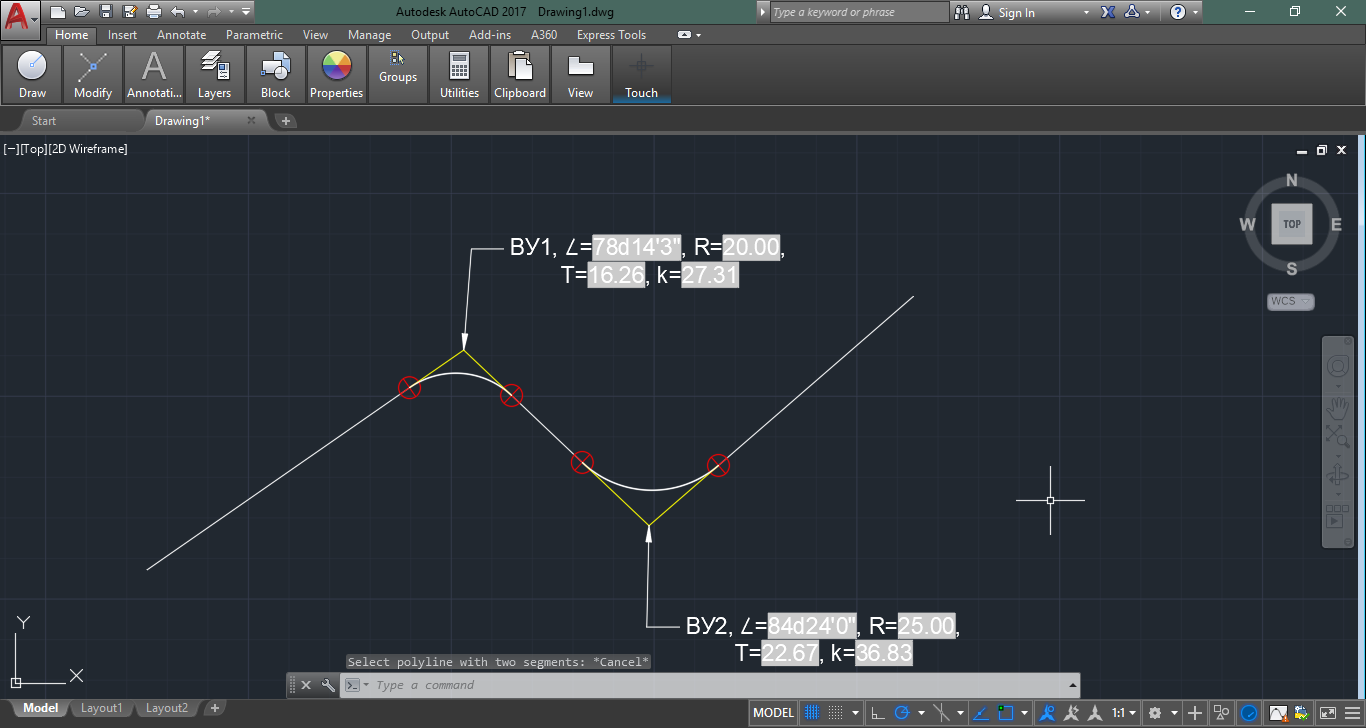The image size is (1366, 728).
Task: Click the Plot printer icon
Action: coord(153,12)
